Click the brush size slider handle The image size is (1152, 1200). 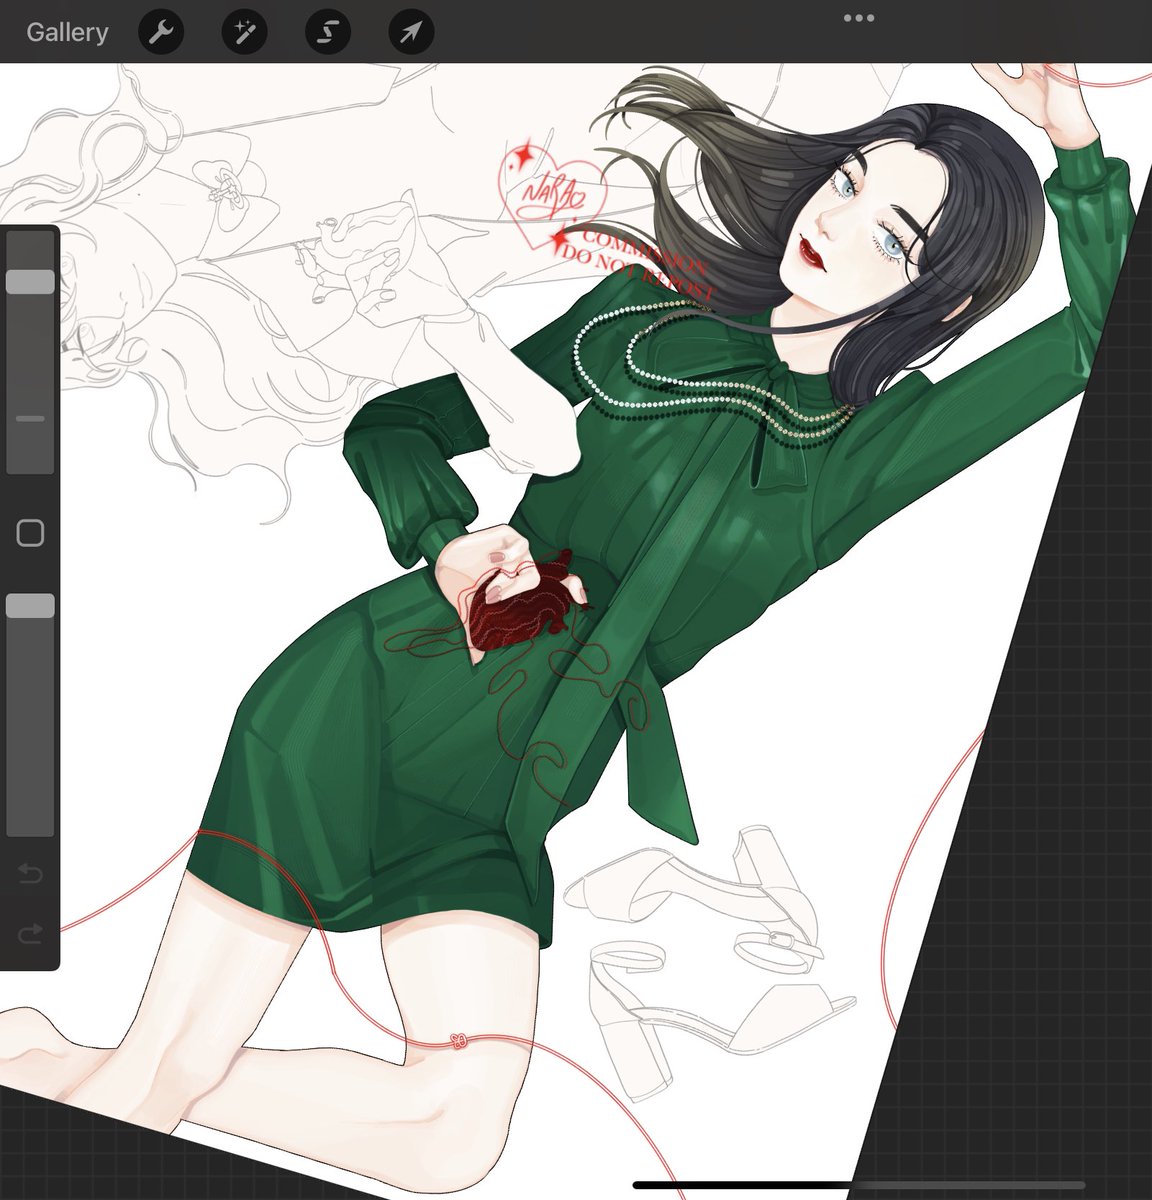(x=30, y=281)
